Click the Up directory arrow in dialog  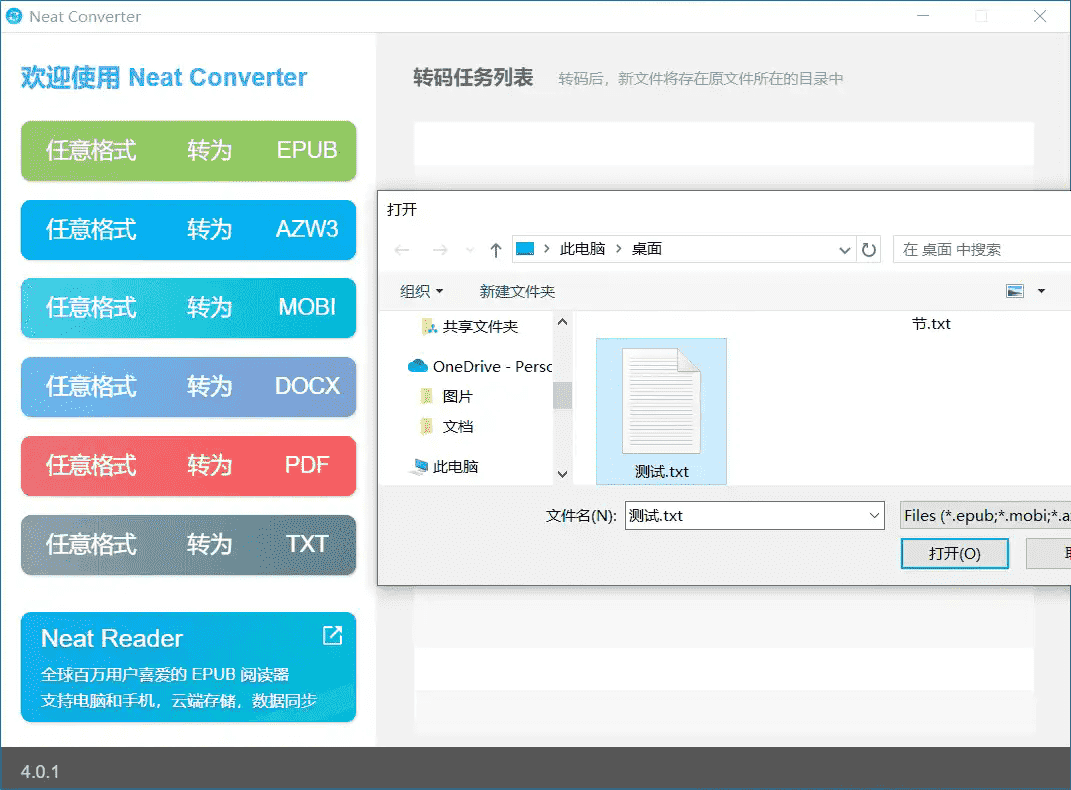(x=495, y=250)
